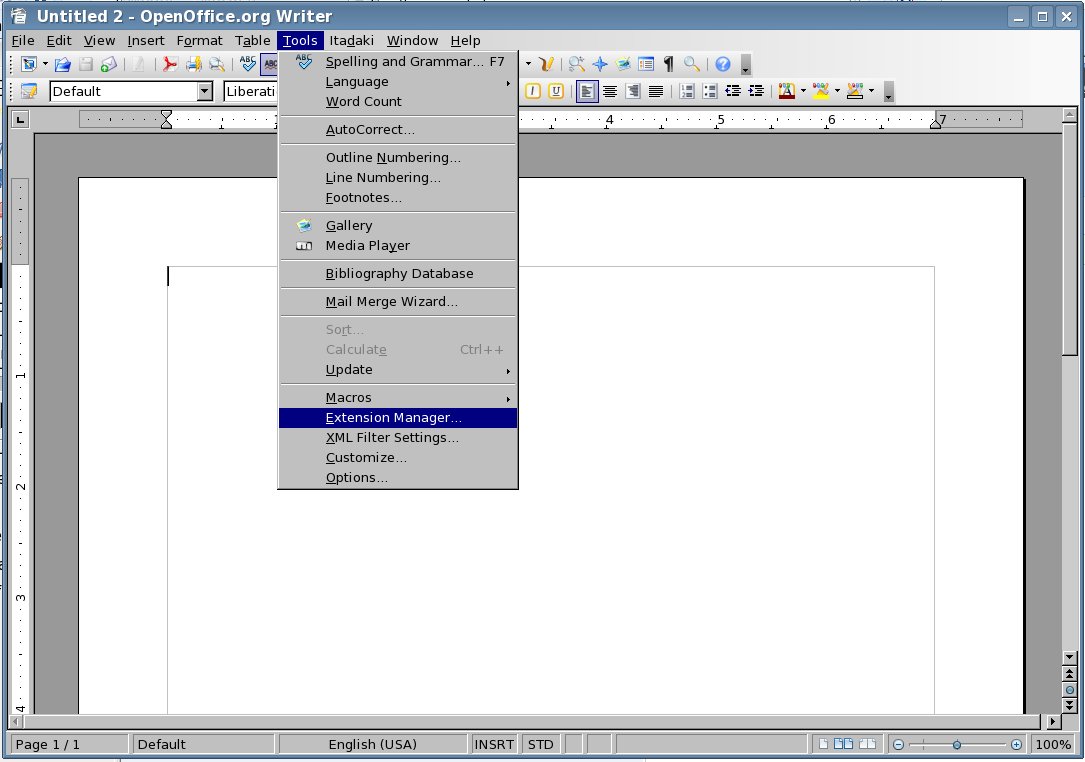
Task: Open the Navigator star icon
Action: (600, 65)
